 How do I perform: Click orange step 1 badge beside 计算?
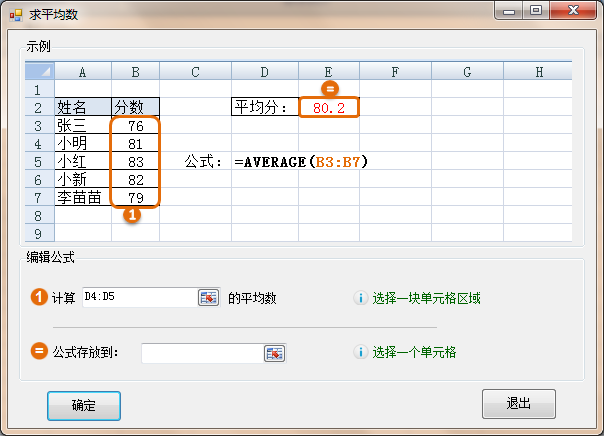pos(40,297)
